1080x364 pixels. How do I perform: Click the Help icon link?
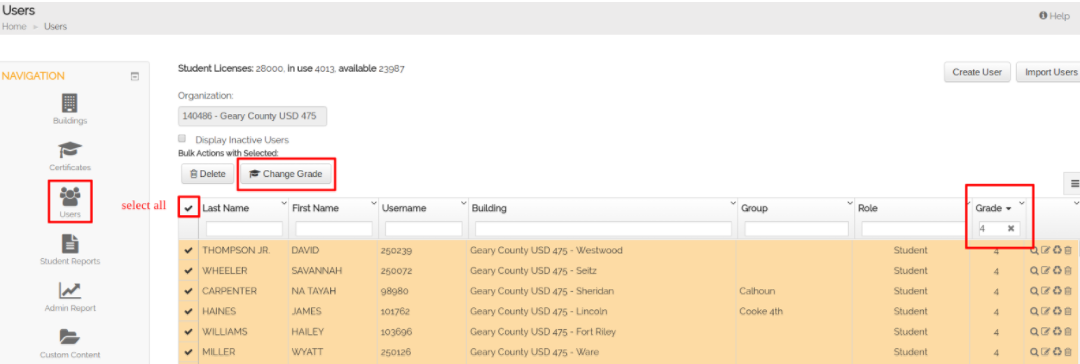point(1054,16)
